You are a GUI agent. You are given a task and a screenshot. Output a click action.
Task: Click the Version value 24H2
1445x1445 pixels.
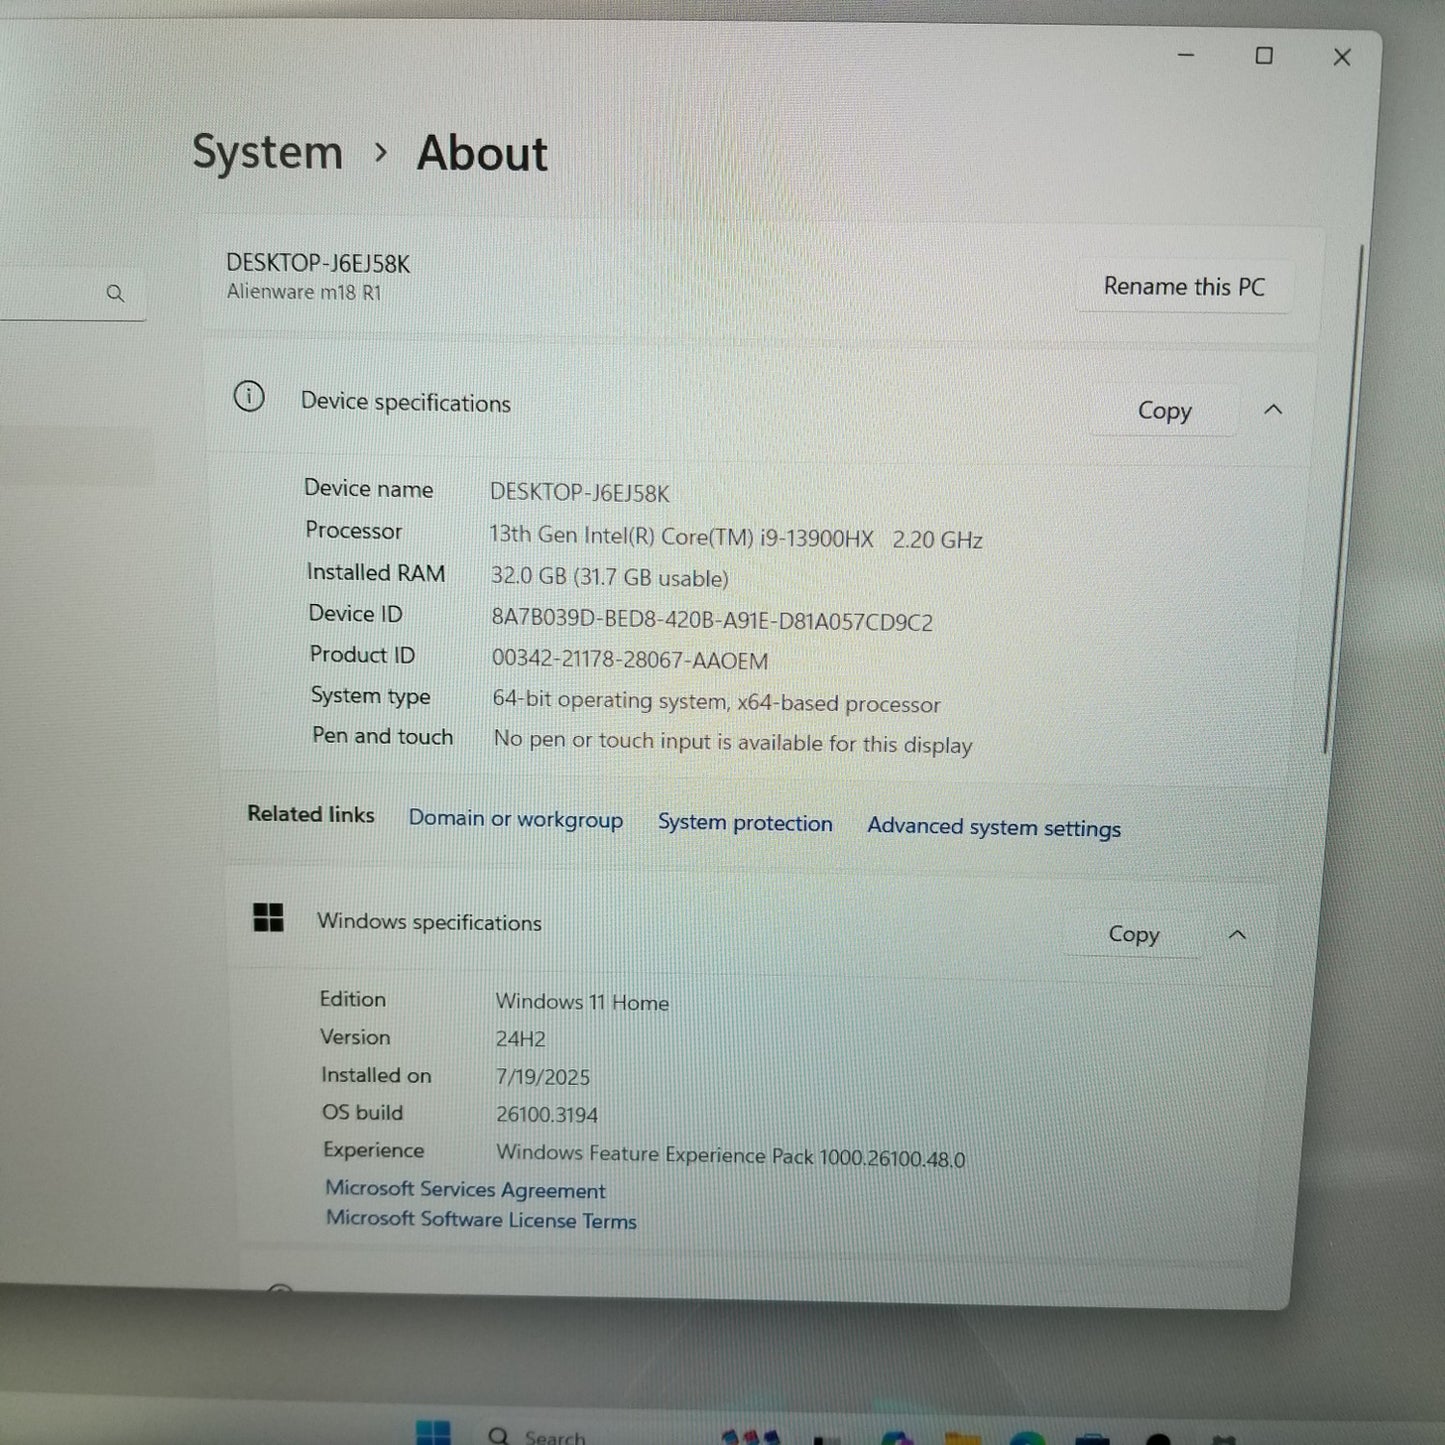(521, 1039)
